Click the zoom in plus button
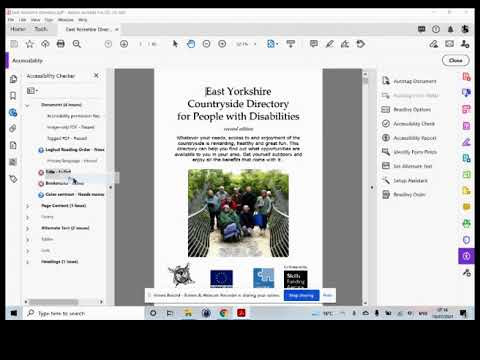Image resolution: width=480 pixels, height=360 pixels. [222, 44]
